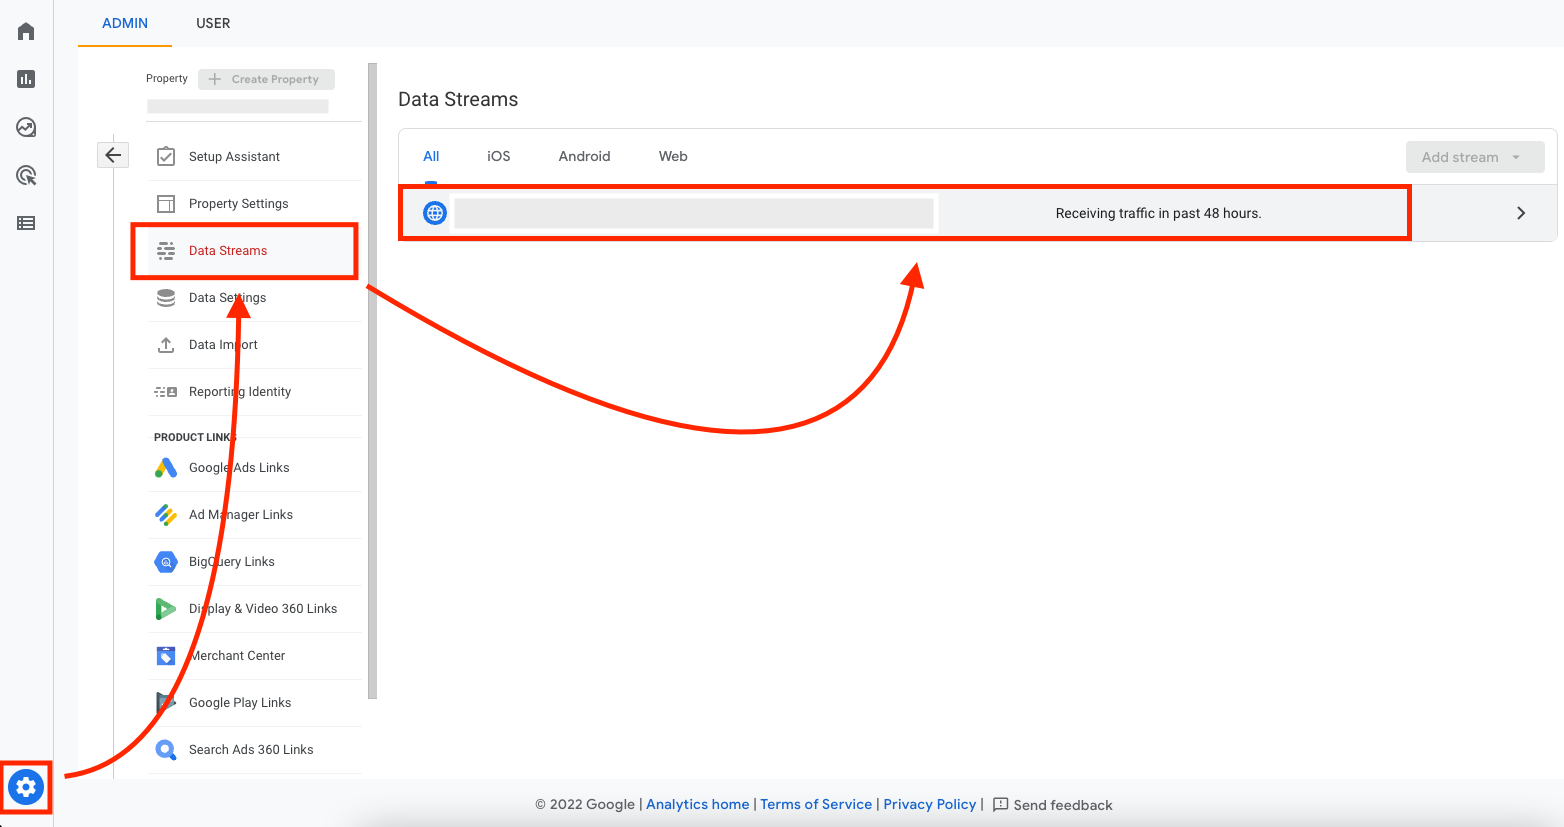Click the Admin gear icon
Viewport: 1564px width, 827px height.
coord(26,787)
